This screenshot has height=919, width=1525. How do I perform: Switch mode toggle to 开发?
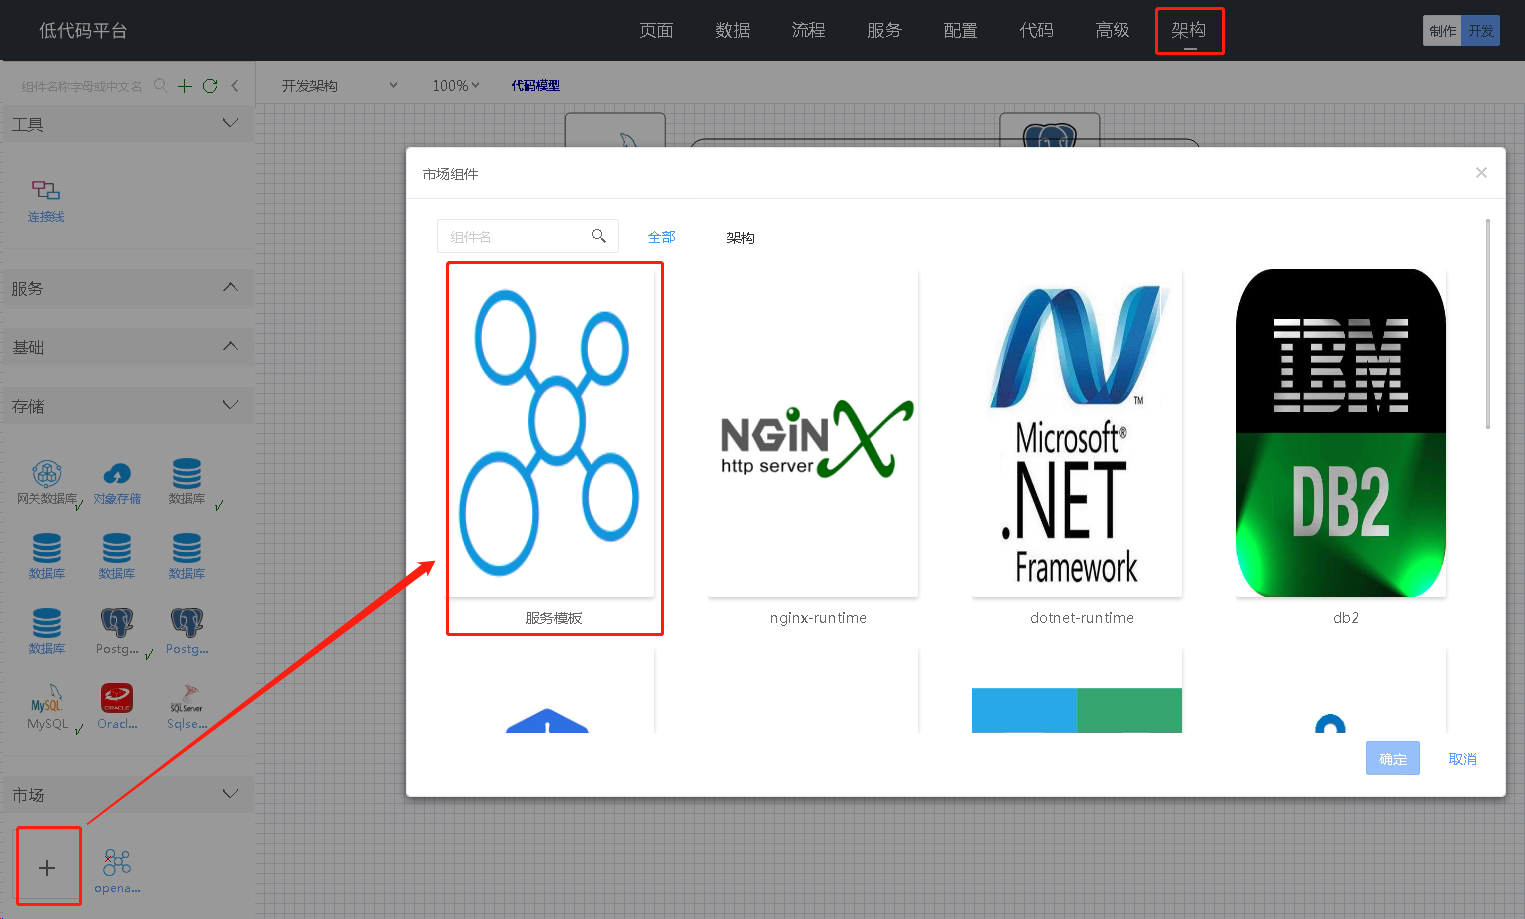tap(1481, 31)
